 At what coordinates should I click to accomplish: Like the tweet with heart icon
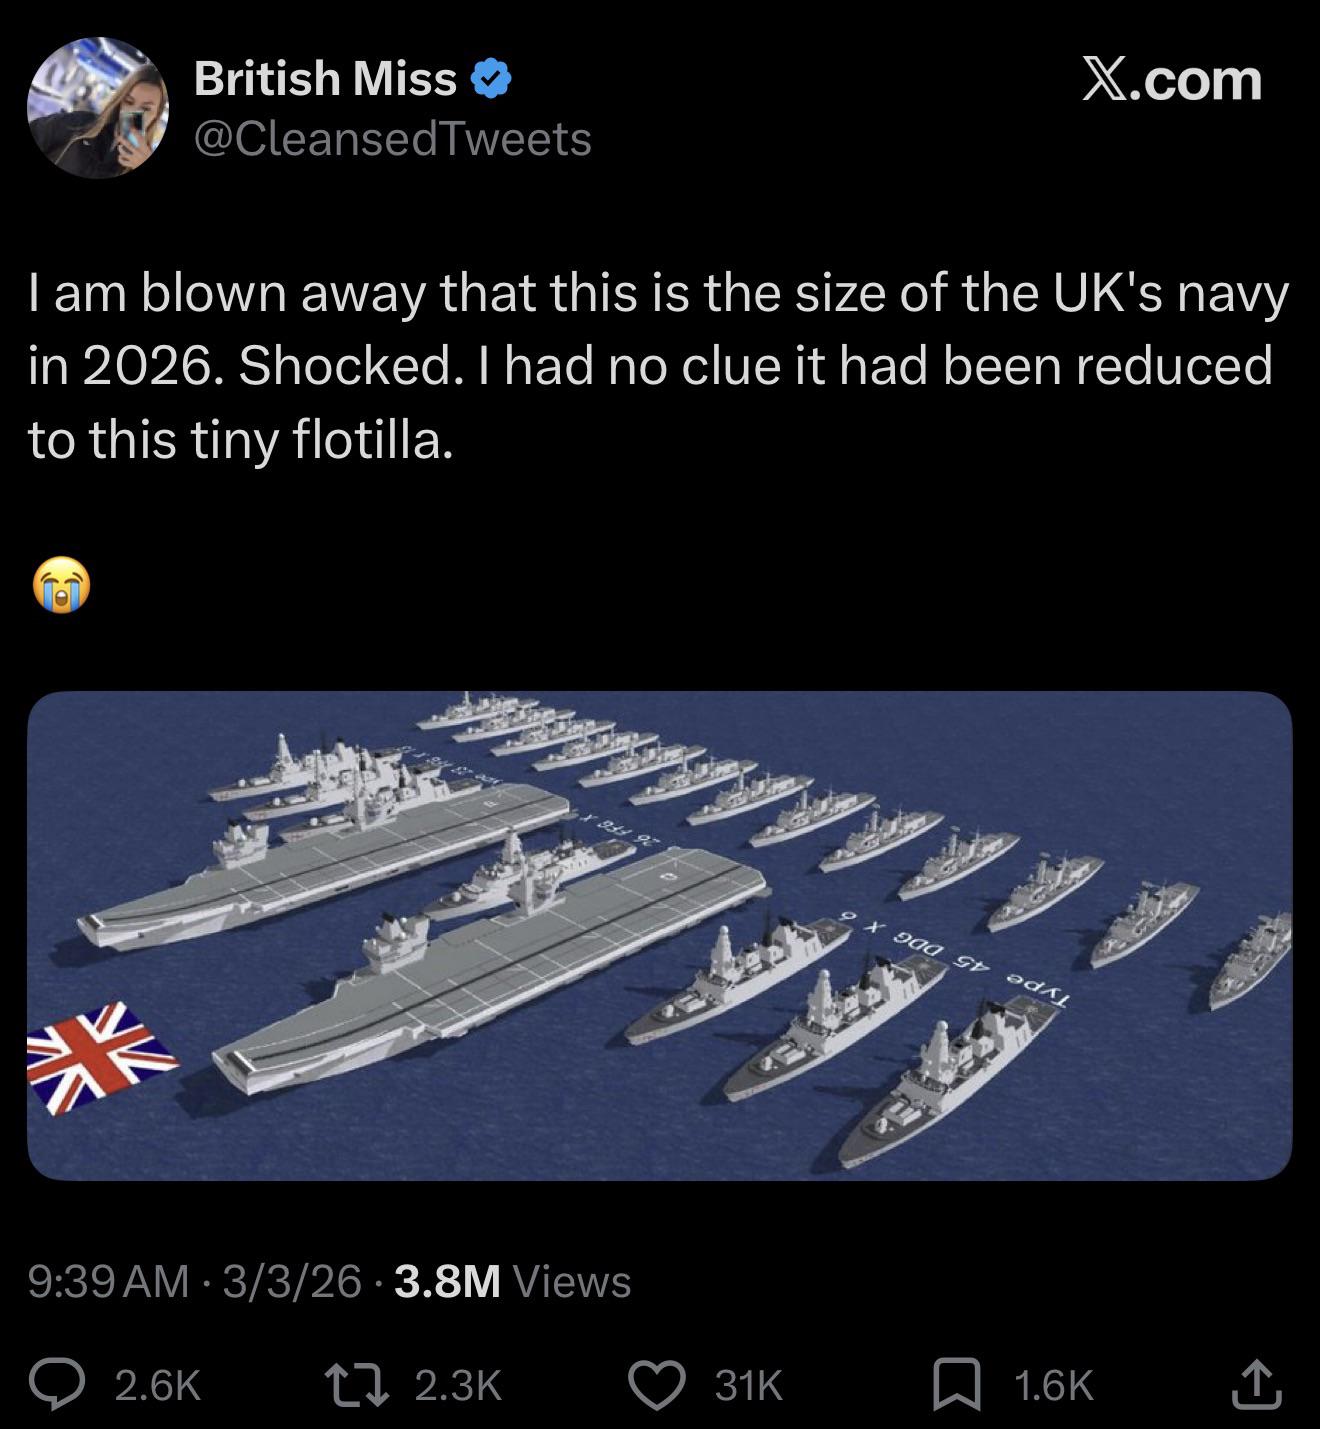pyautogui.click(x=656, y=1385)
